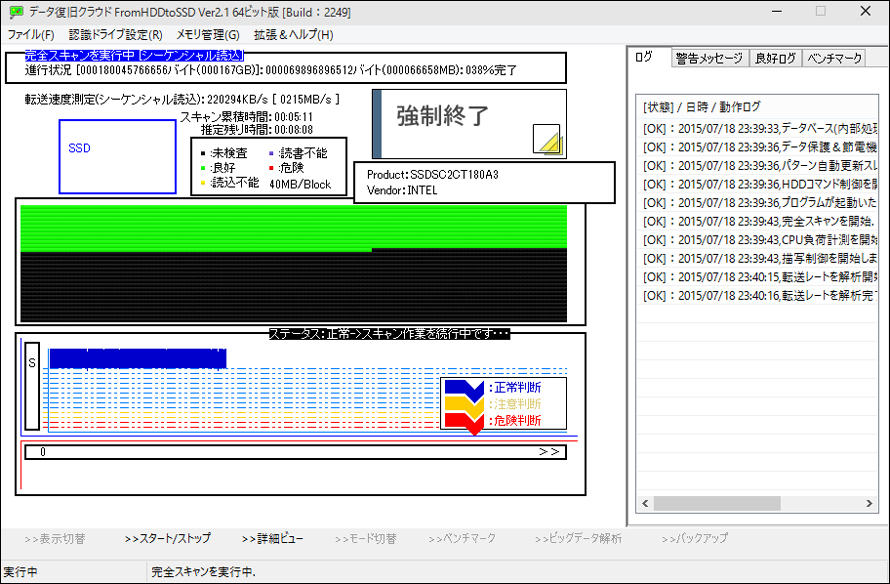Select log row パターン自動更新
The width and height of the screenshot is (890, 584).
pyautogui.click(x=758, y=166)
